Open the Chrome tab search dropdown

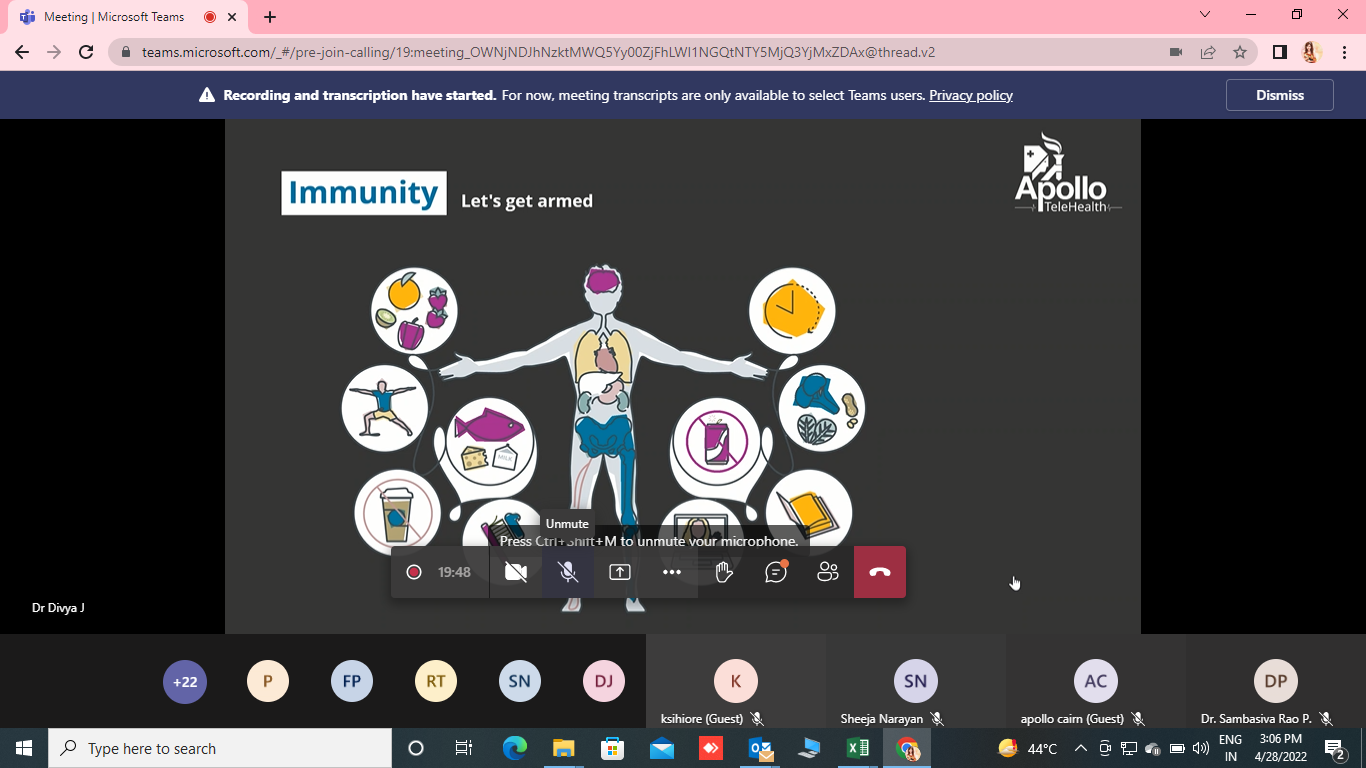(1205, 15)
